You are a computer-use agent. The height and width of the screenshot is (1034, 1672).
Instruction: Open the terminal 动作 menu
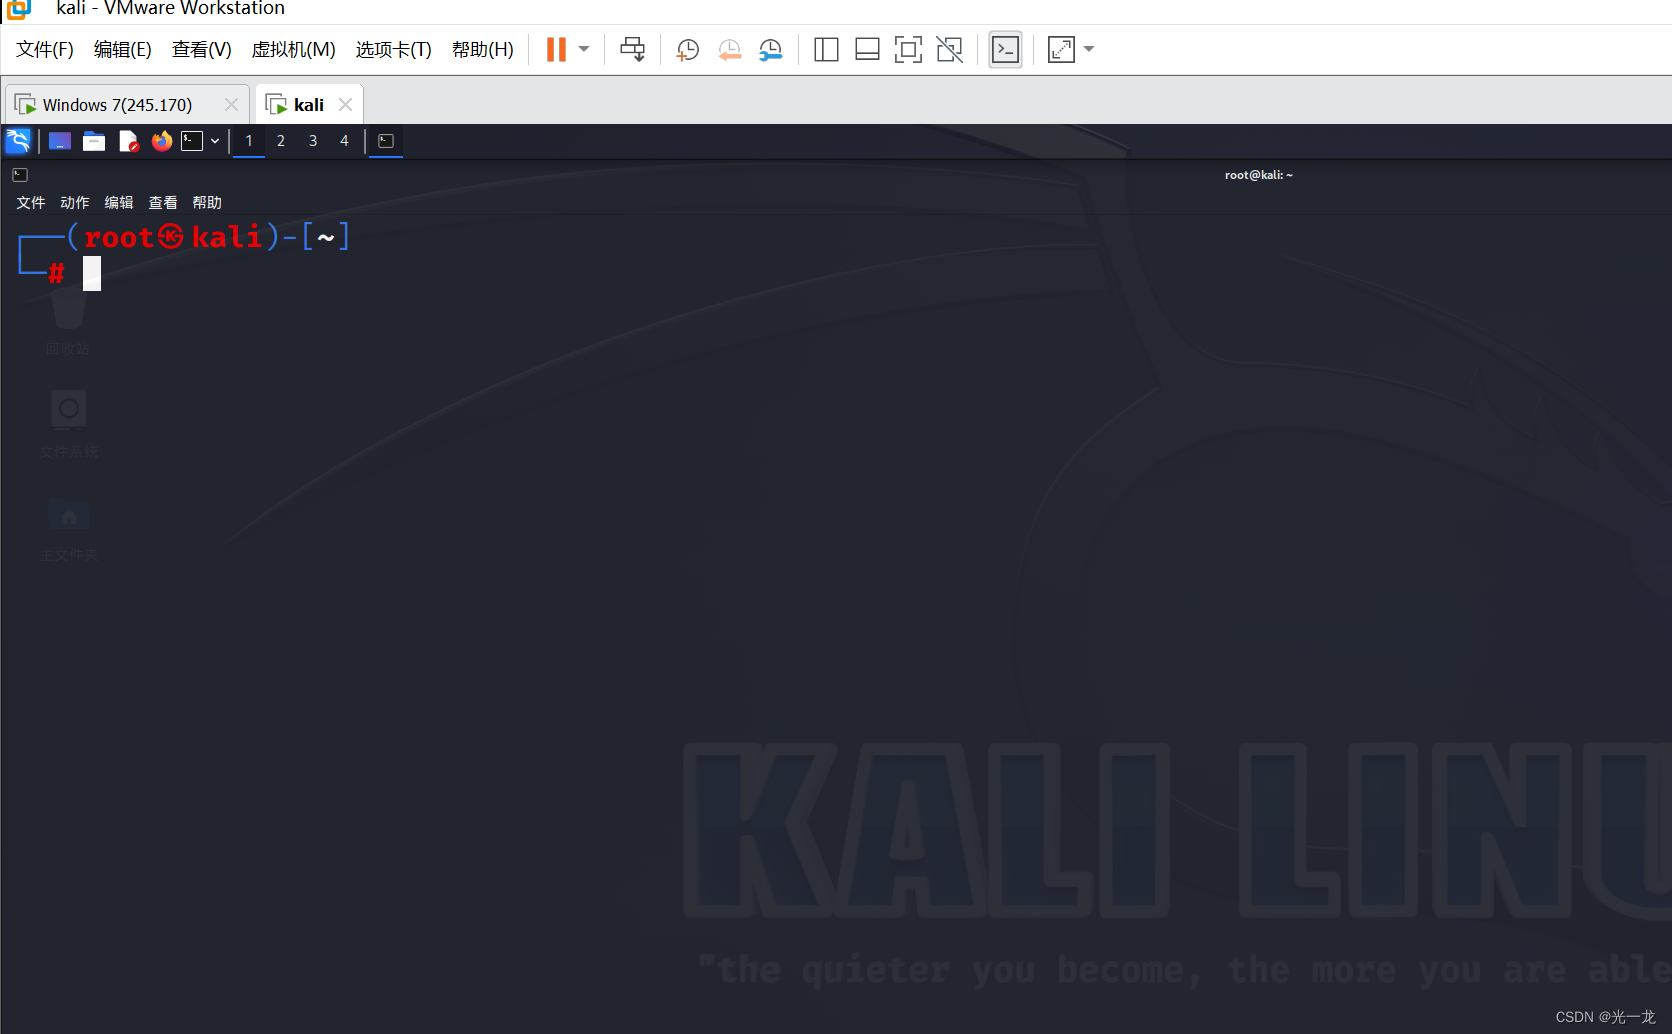click(75, 203)
